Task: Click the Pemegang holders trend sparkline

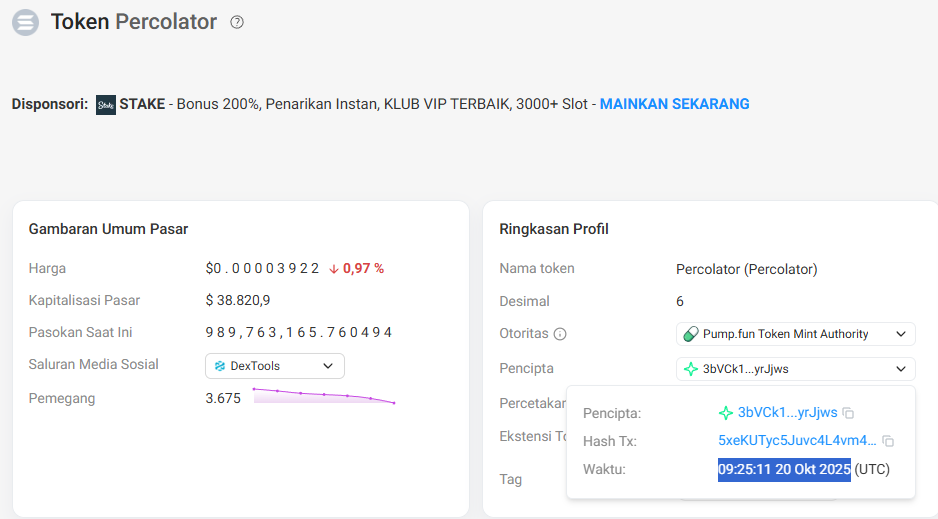Action: point(324,396)
